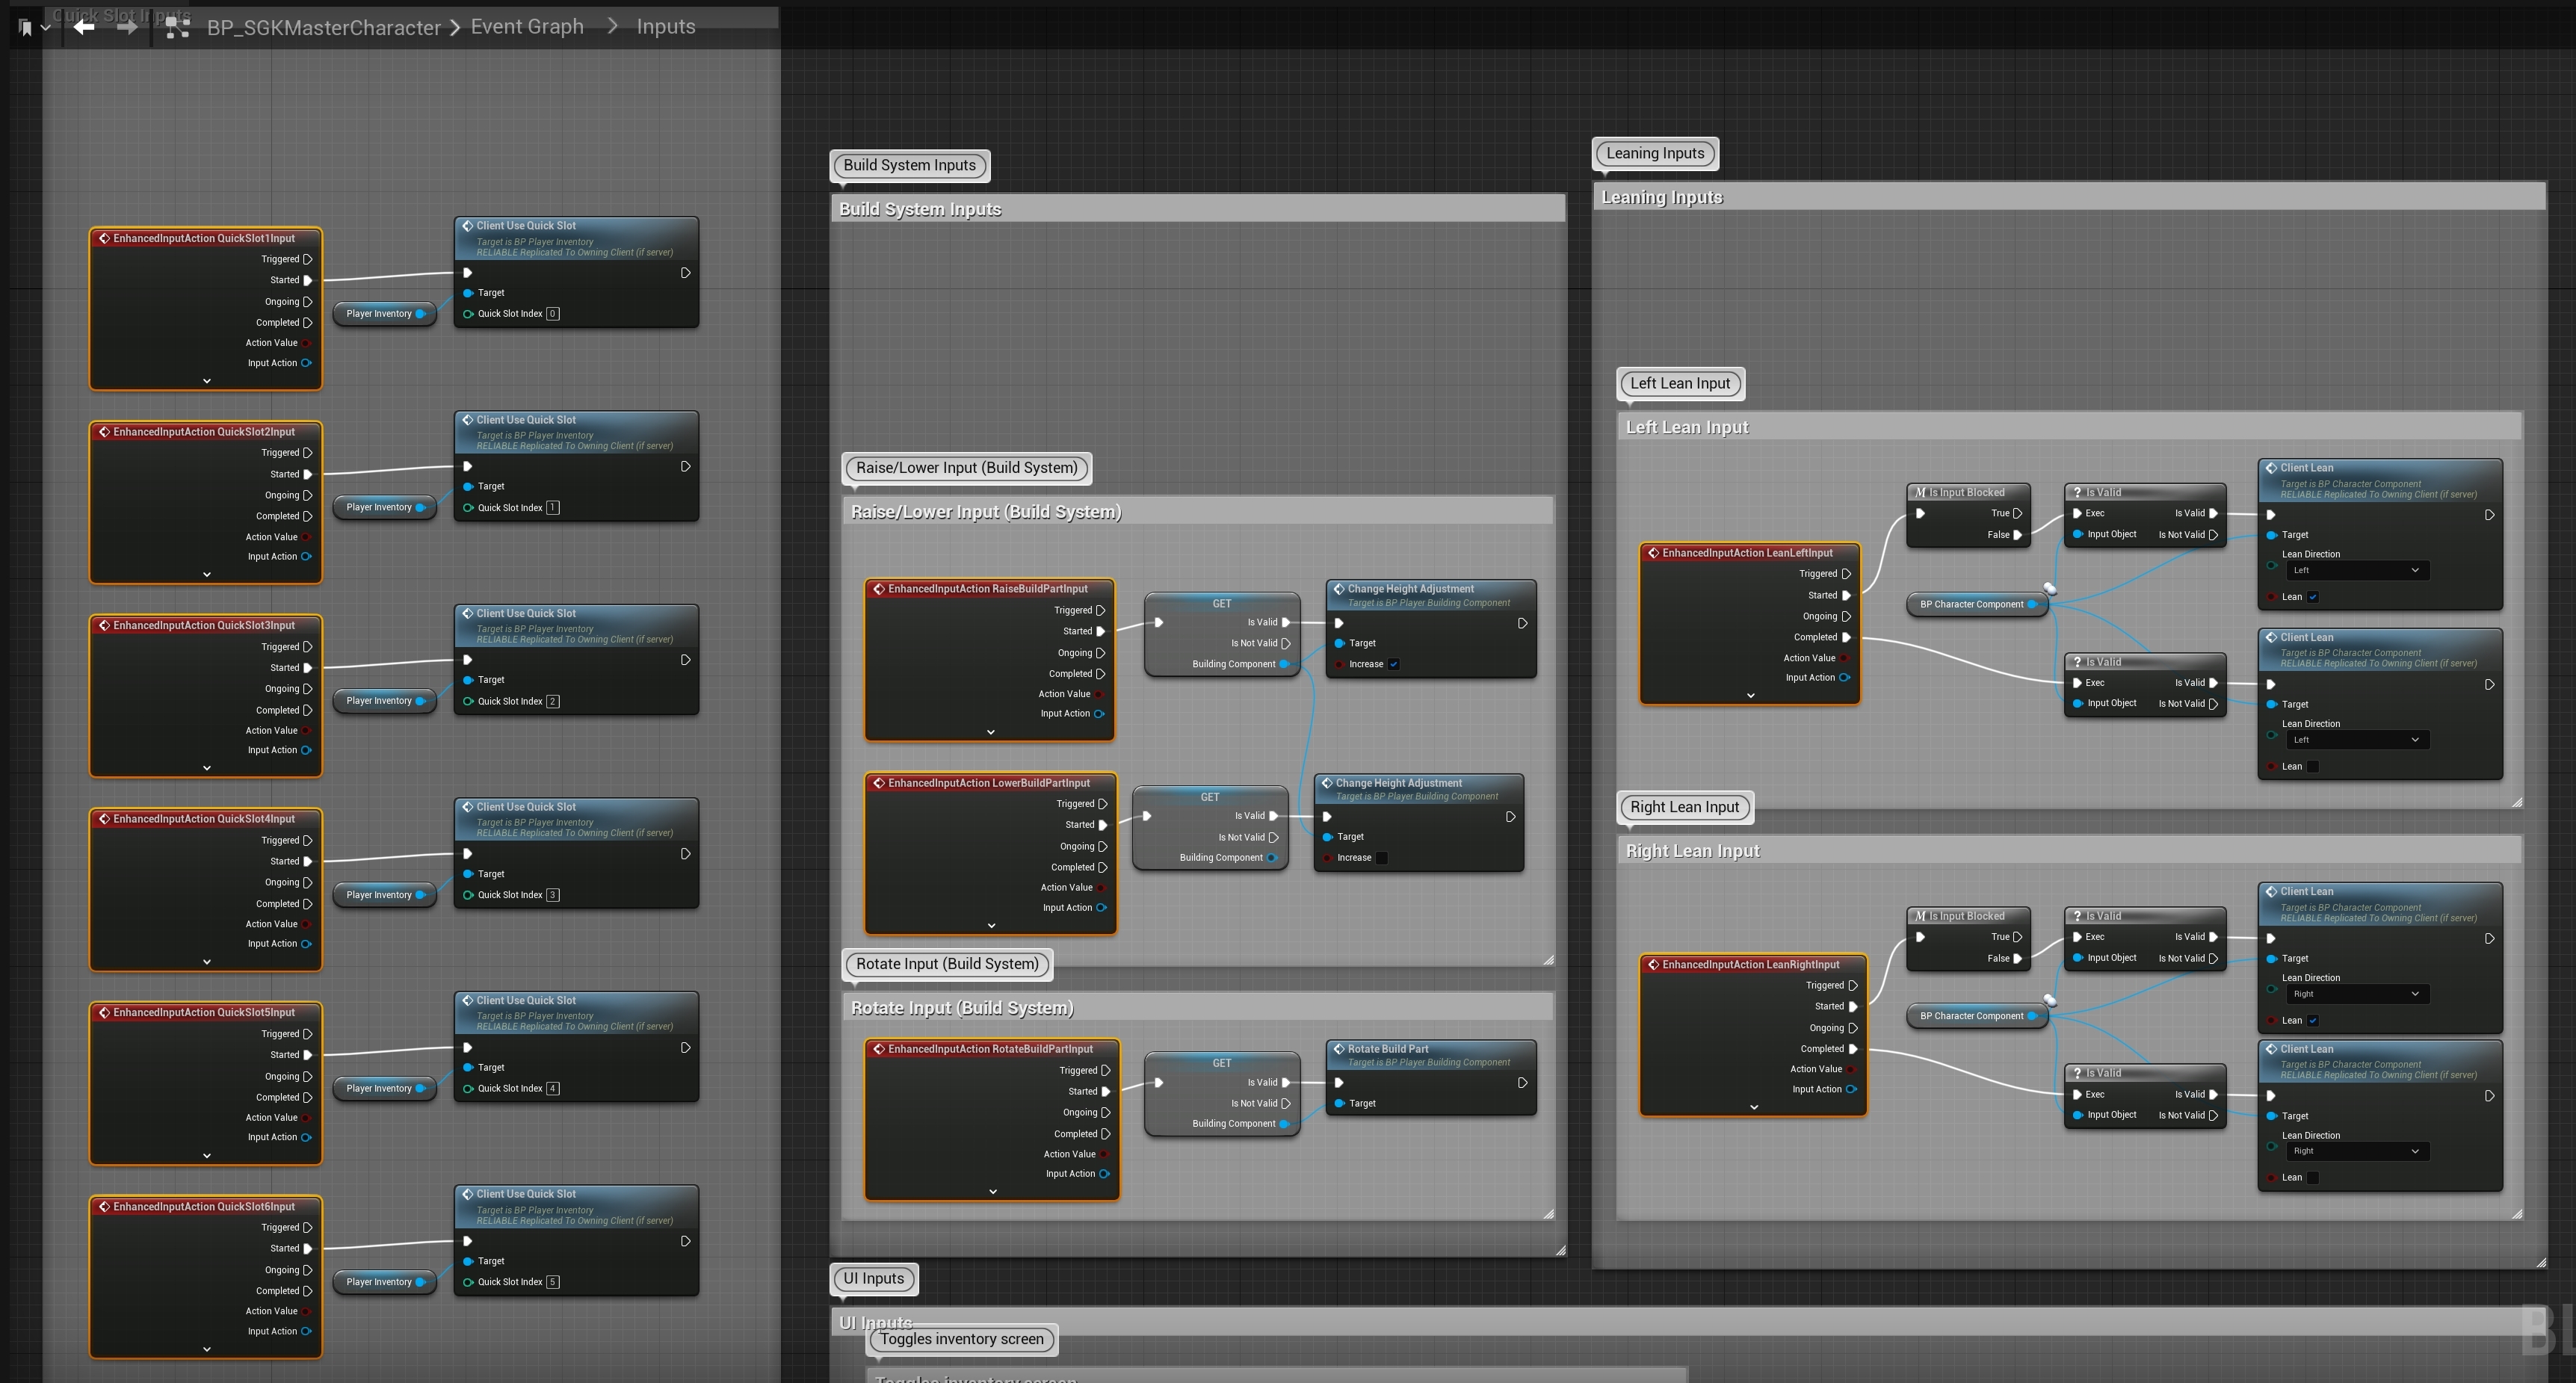Click resize handle of Left Lean Input comment
The width and height of the screenshot is (2576, 1383).
pyautogui.click(x=2516, y=802)
